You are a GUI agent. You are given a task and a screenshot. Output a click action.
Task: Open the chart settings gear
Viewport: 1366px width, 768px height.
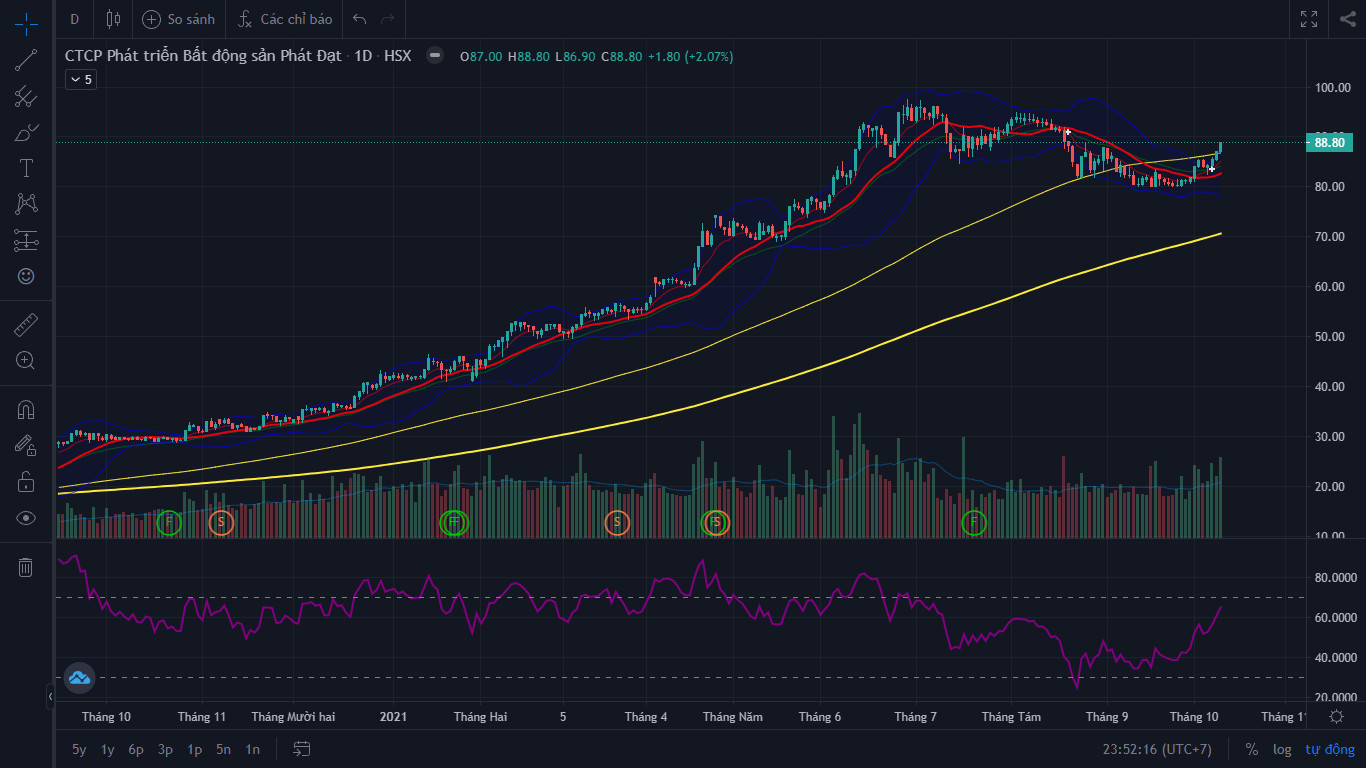[x=1336, y=716]
